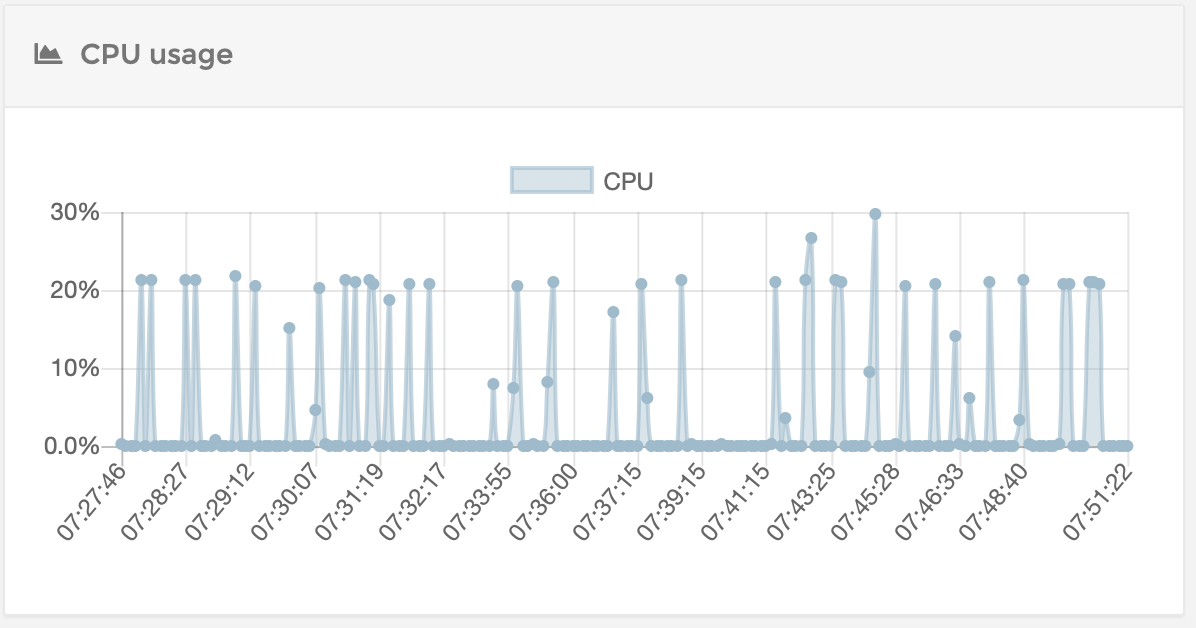The image size is (1196, 628).
Task: Click the area chart icon beside CPU usage
Action: (x=47, y=55)
